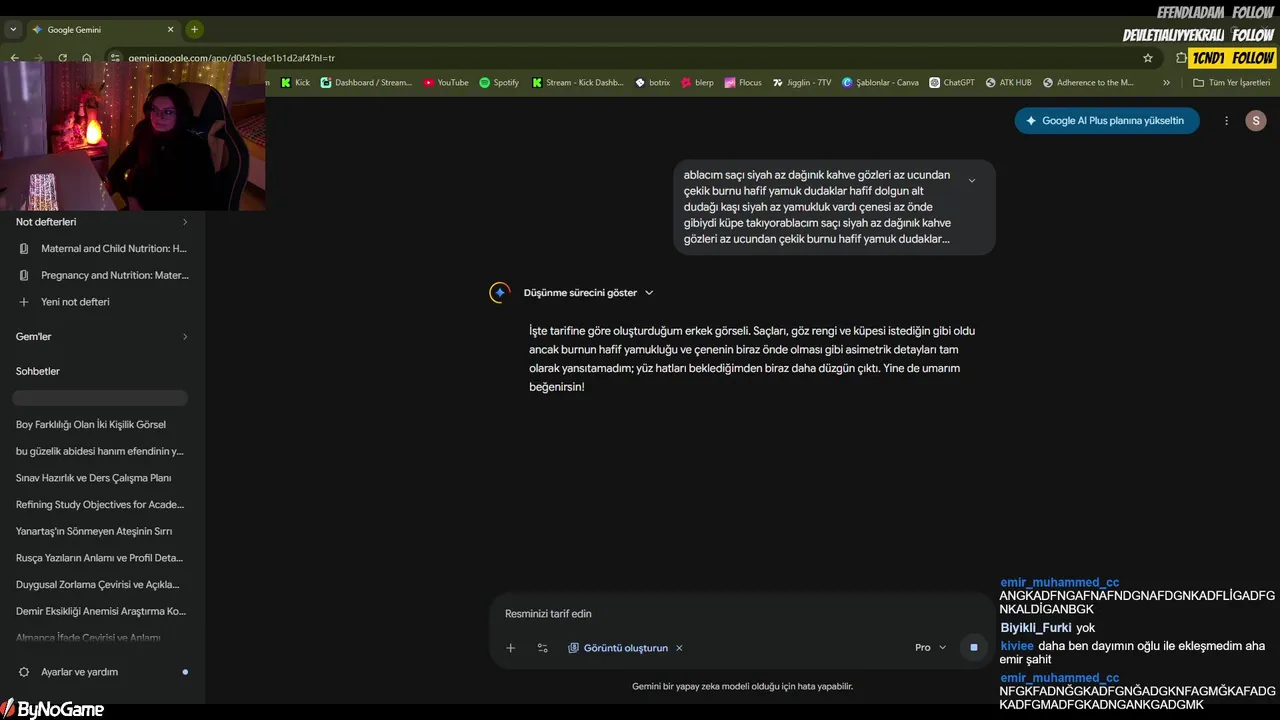The height and width of the screenshot is (720, 1280).
Task: Open the Kick bookmark
Action: coord(296,82)
